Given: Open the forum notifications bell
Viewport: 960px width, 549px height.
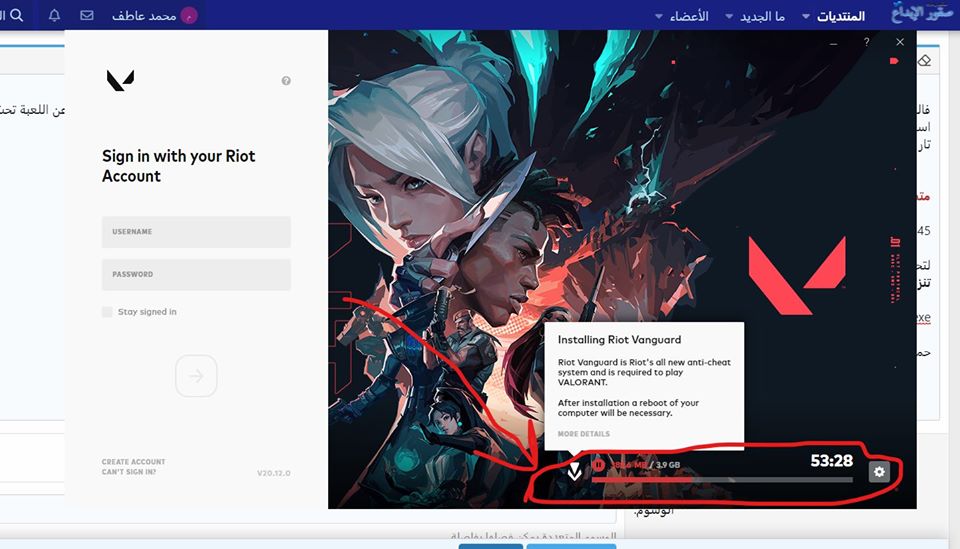Looking at the screenshot, I should tap(55, 16).
